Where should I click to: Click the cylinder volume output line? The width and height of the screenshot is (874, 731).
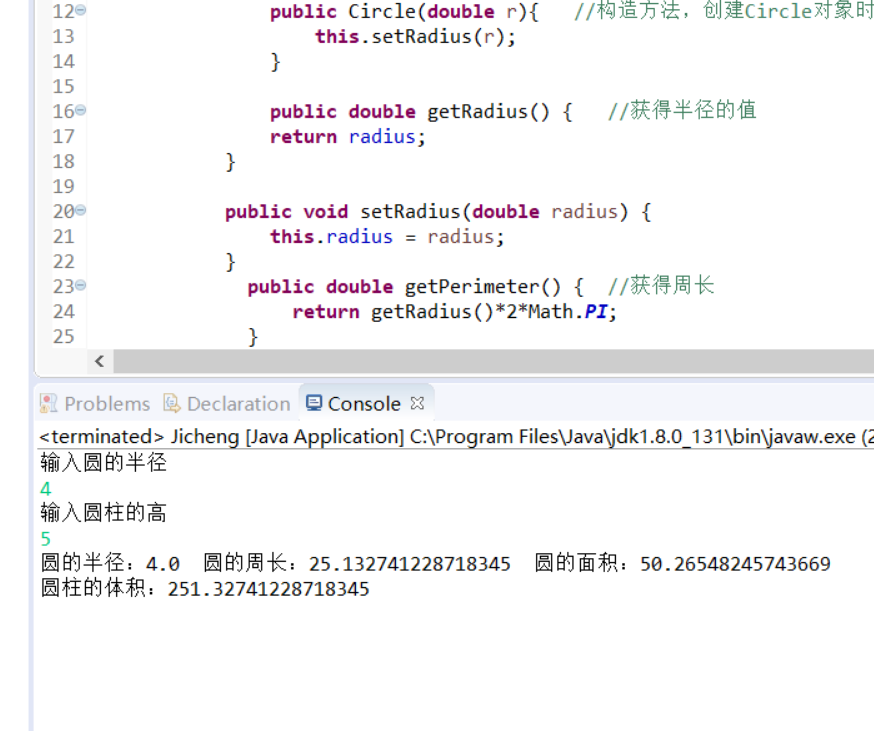pos(205,588)
